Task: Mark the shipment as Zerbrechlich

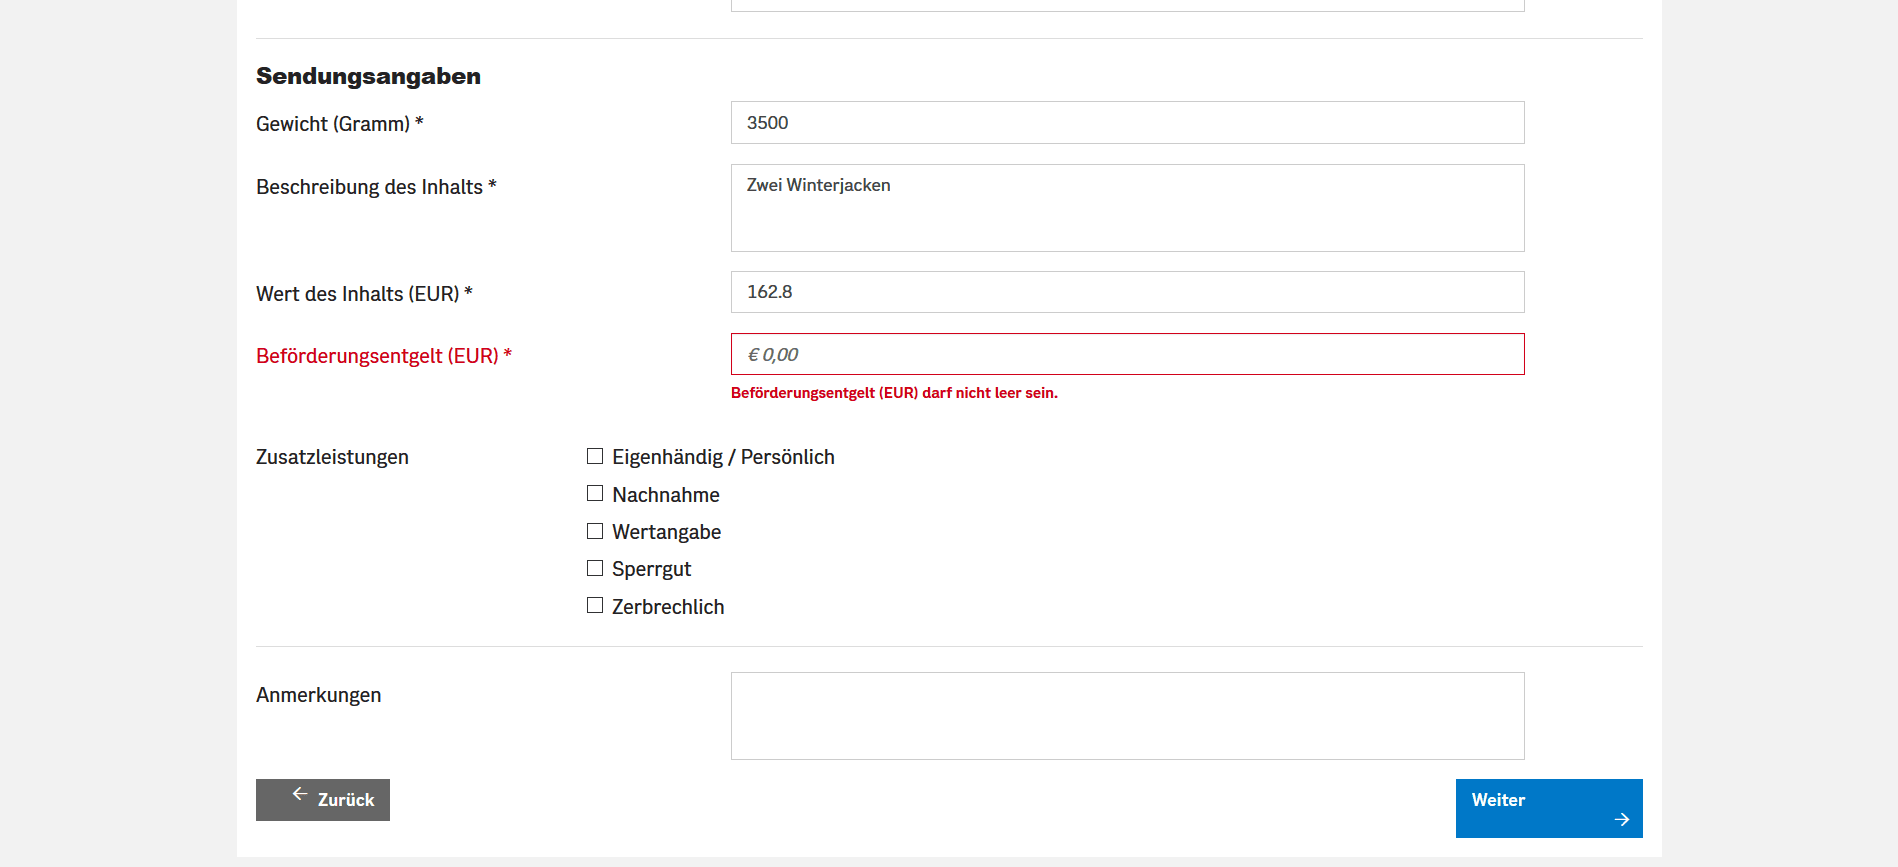Action: (x=595, y=606)
